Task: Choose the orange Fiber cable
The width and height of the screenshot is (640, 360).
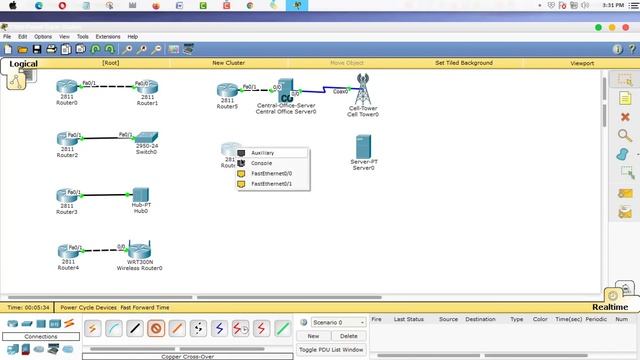Action: coord(177,329)
